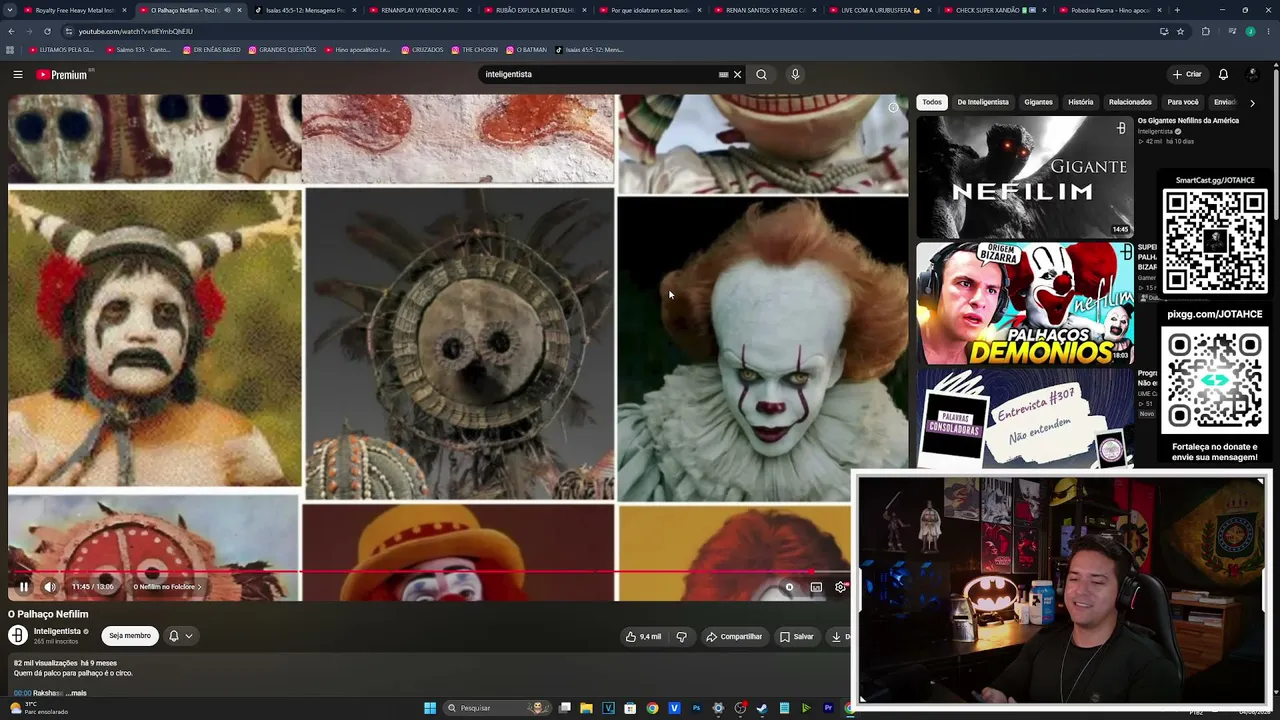
Task: Open the weather widget showing 'Parc ensolarado'
Action: [40, 708]
